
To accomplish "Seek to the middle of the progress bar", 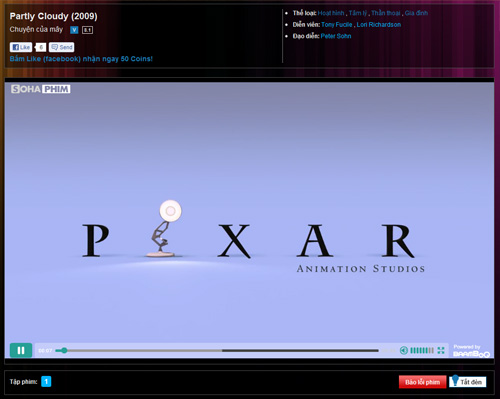I will pyautogui.click(x=217, y=351).
